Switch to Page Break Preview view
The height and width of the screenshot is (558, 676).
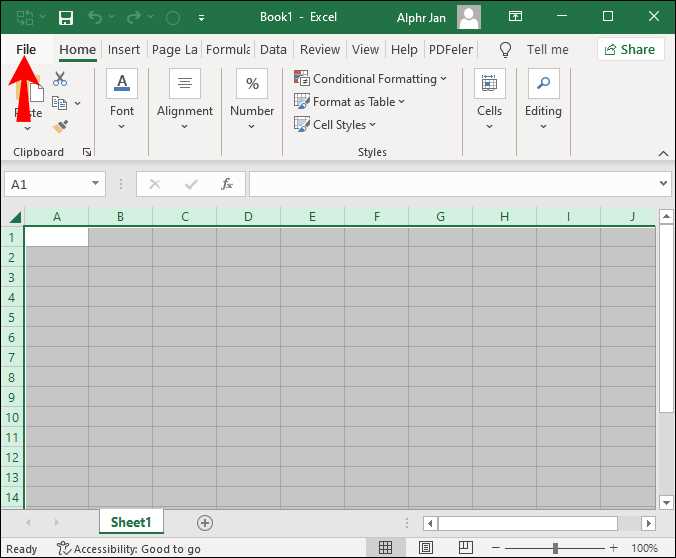[x=466, y=548]
